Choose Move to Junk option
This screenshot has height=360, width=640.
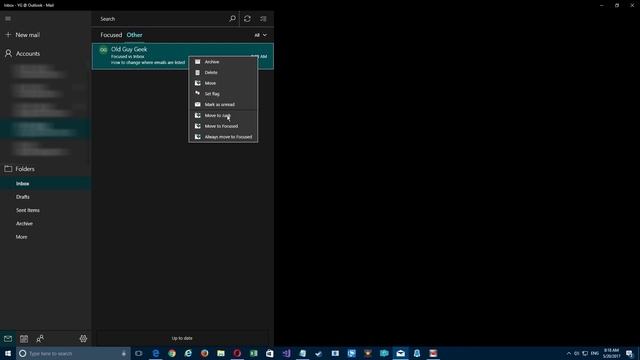tap(223, 116)
